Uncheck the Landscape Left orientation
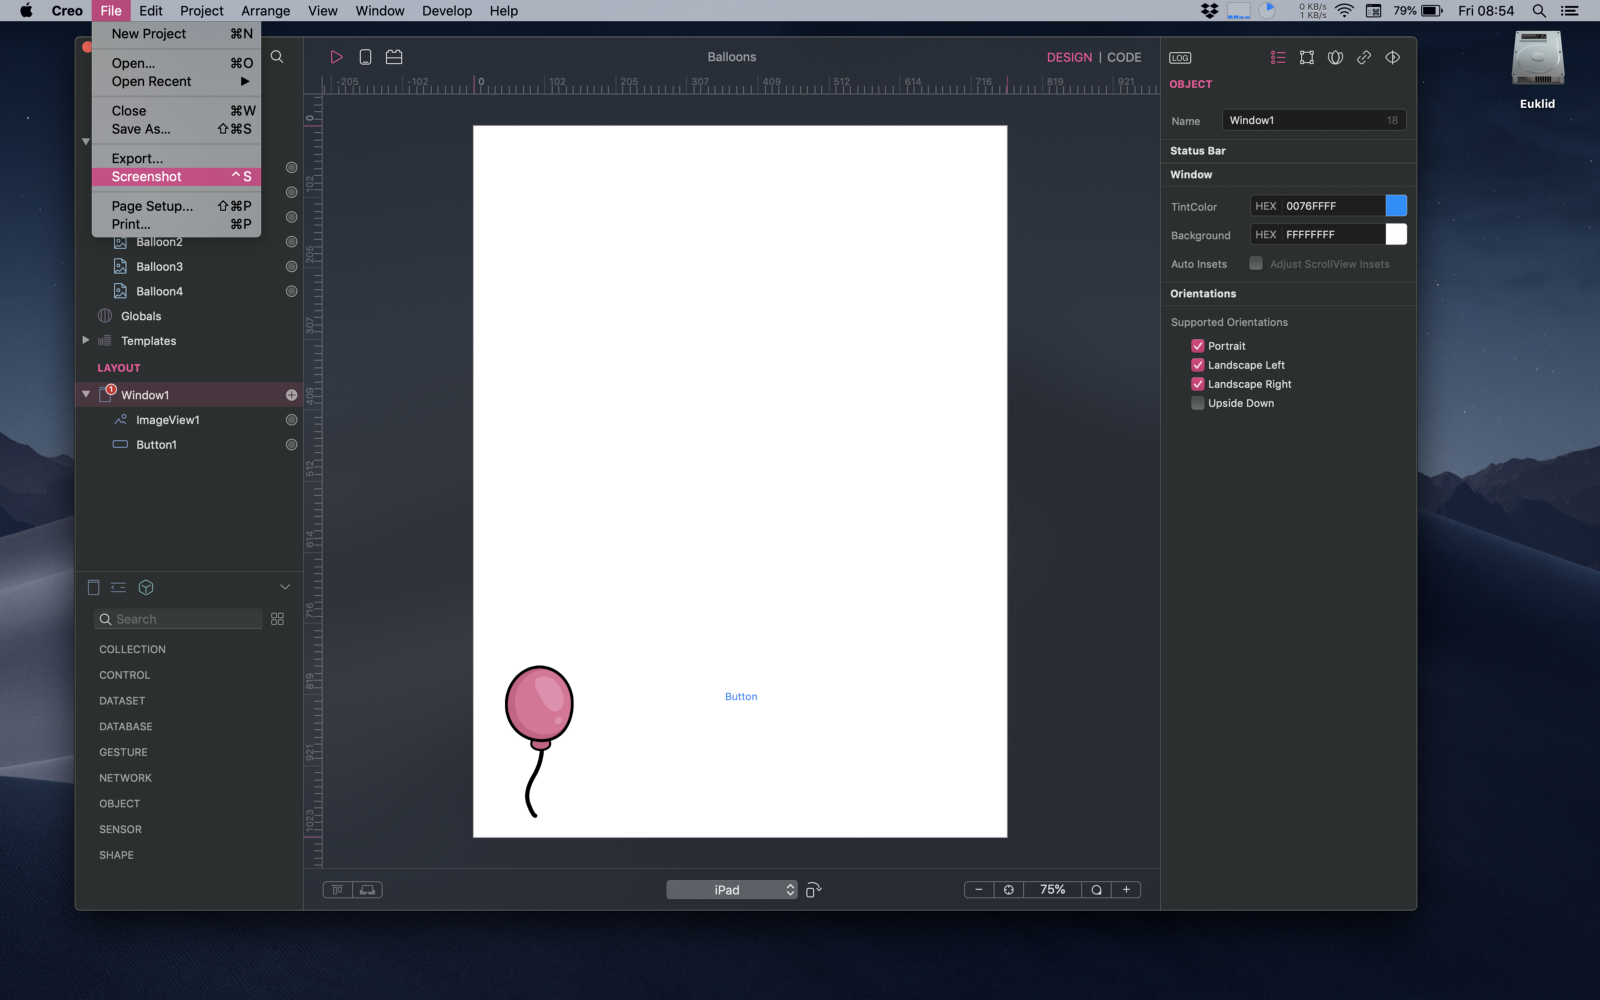This screenshot has height=1000, width=1600. 1197,364
